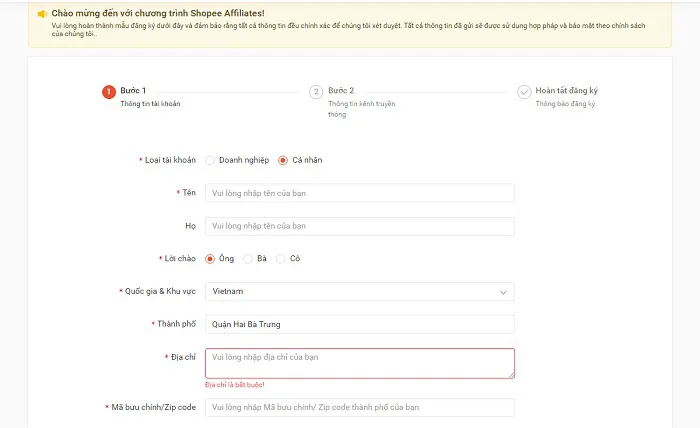700x428 pixels.
Task: Click the 'Thông tin kênh truyền thông' subtitle
Action: (362, 109)
